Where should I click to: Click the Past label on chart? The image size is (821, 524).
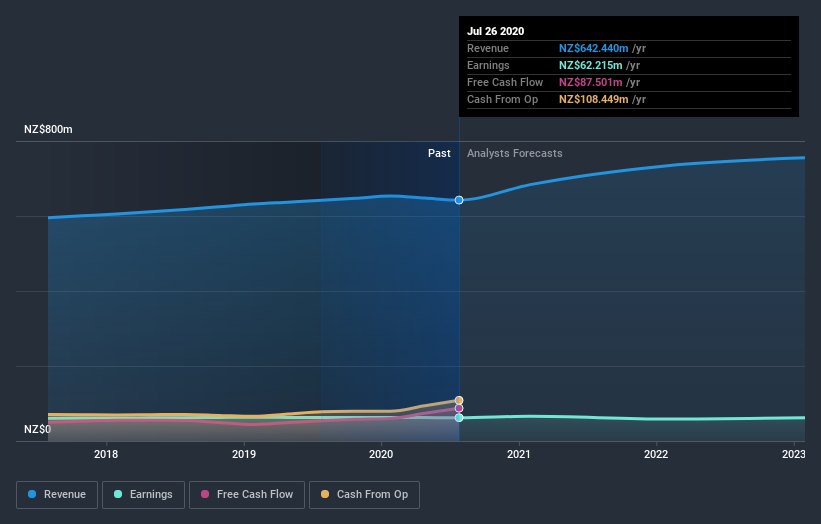tap(439, 153)
